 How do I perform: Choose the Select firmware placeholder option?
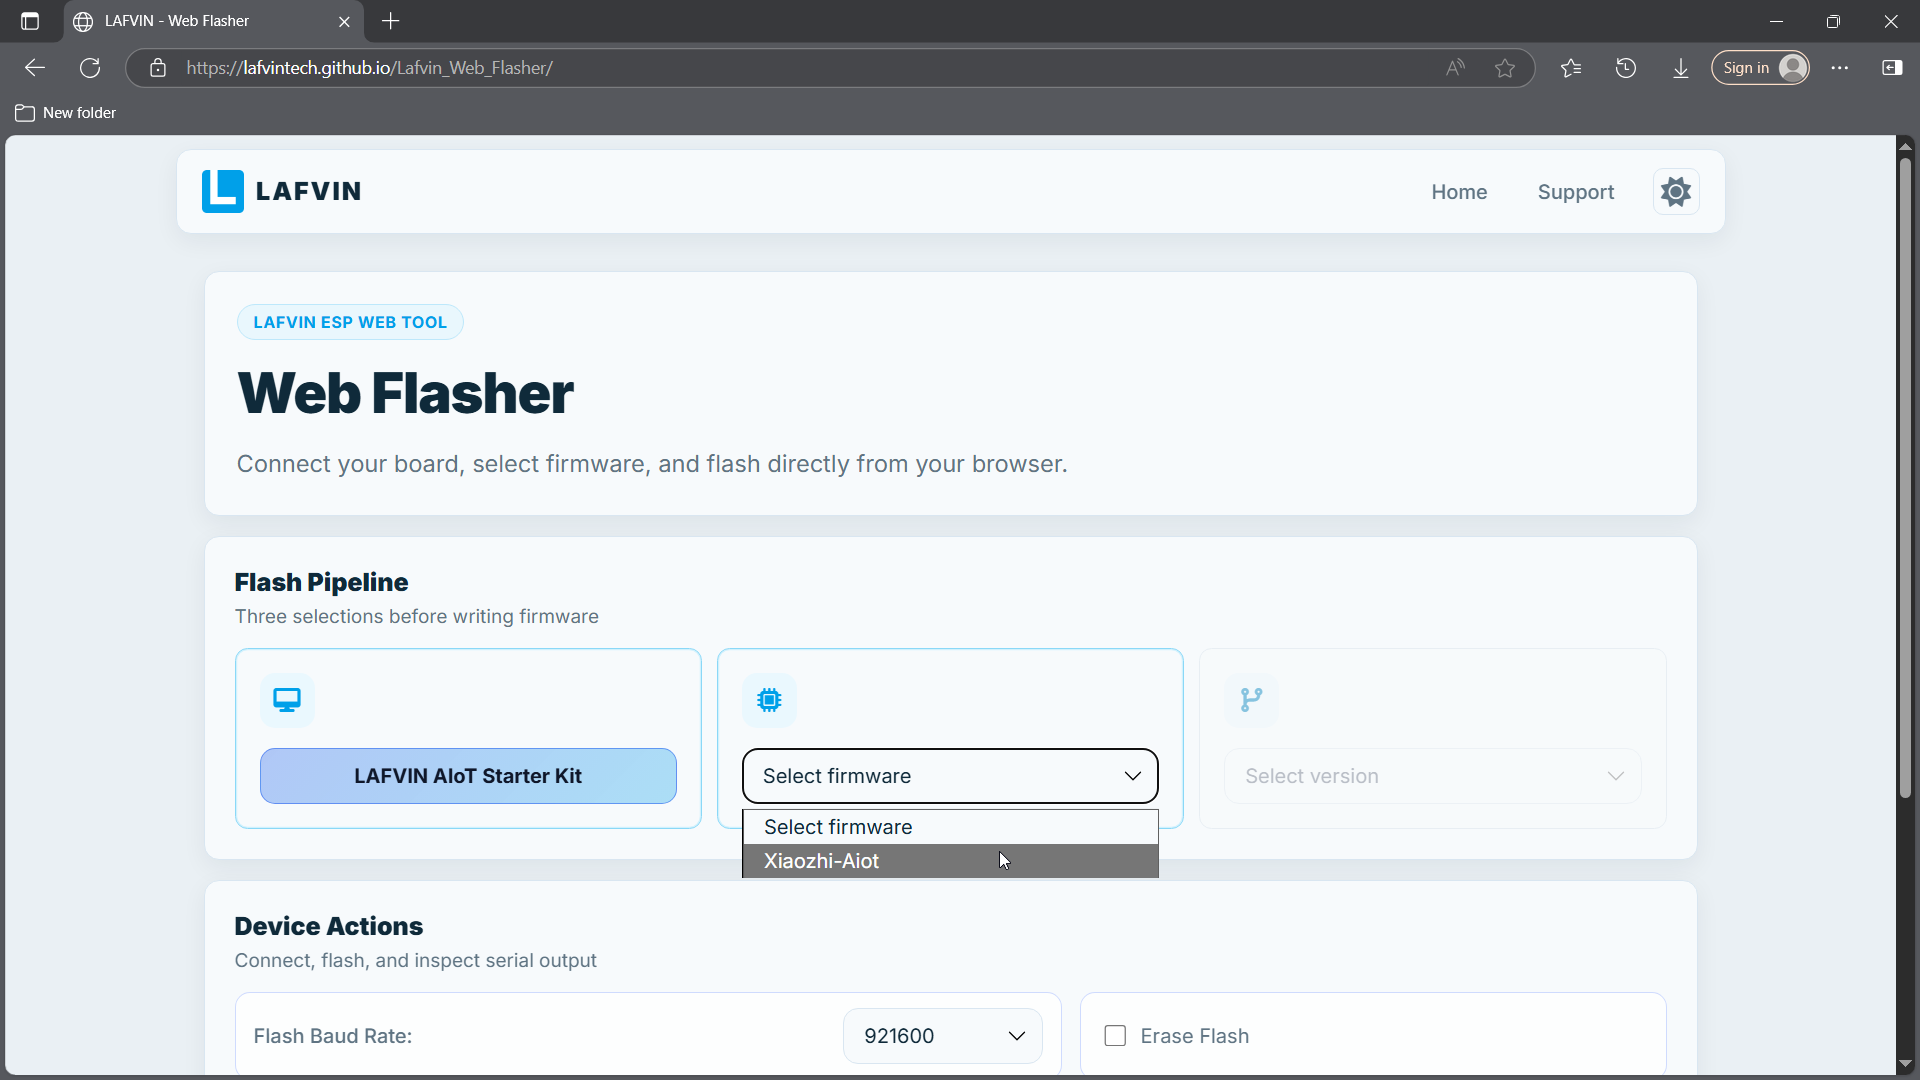pyautogui.click(x=950, y=827)
